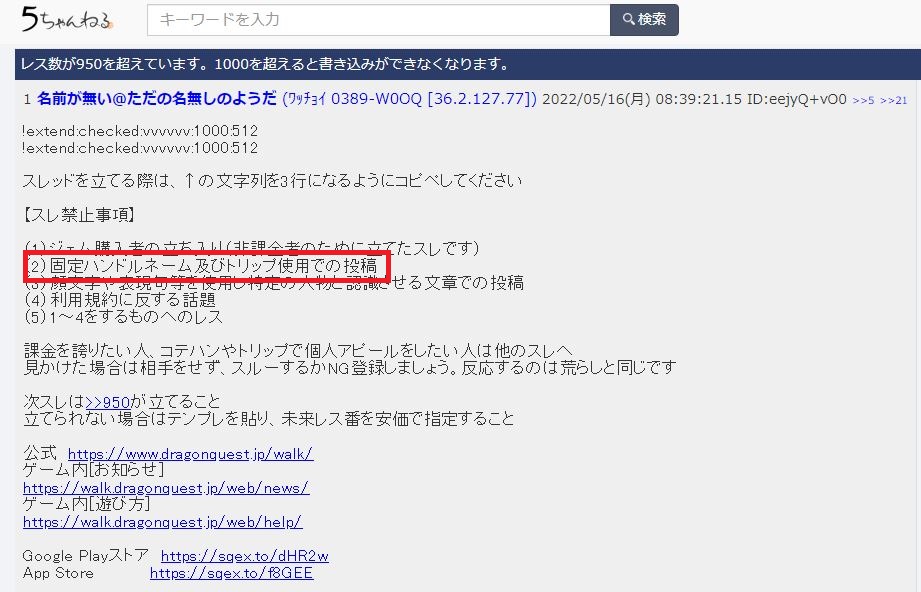Image resolution: width=921 pixels, height=592 pixels.
Task: Open the >>5 reply reference
Action: pos(862,101)
